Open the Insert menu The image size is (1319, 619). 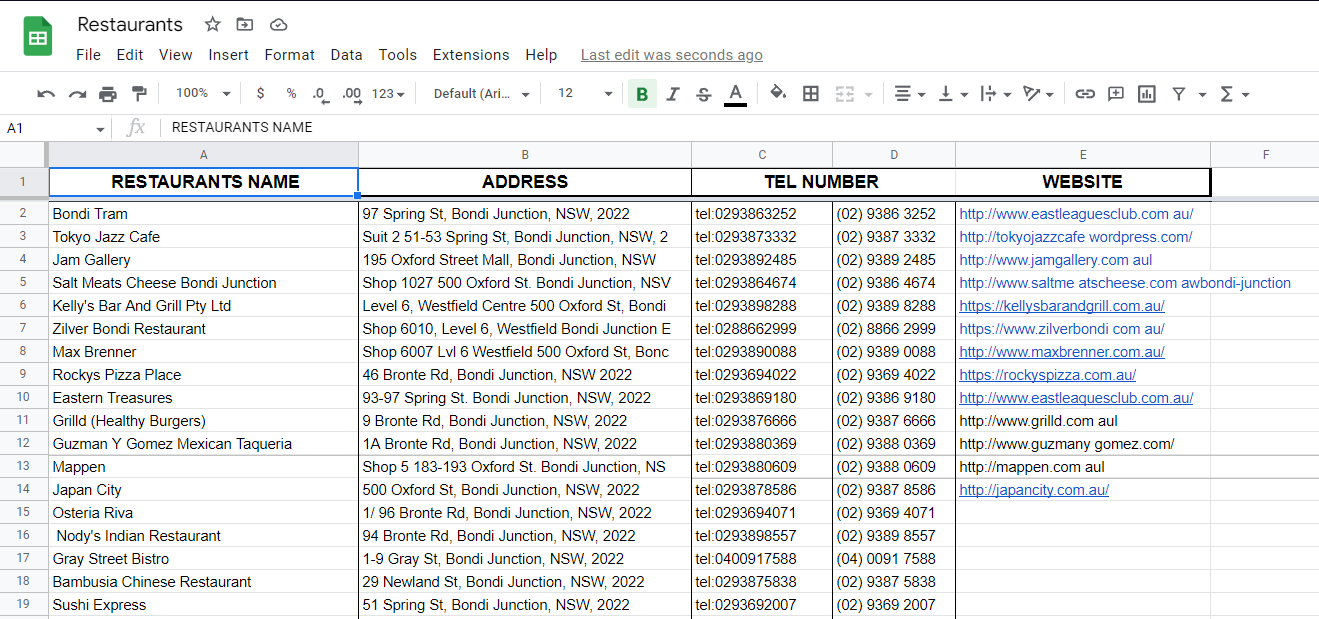228,55
